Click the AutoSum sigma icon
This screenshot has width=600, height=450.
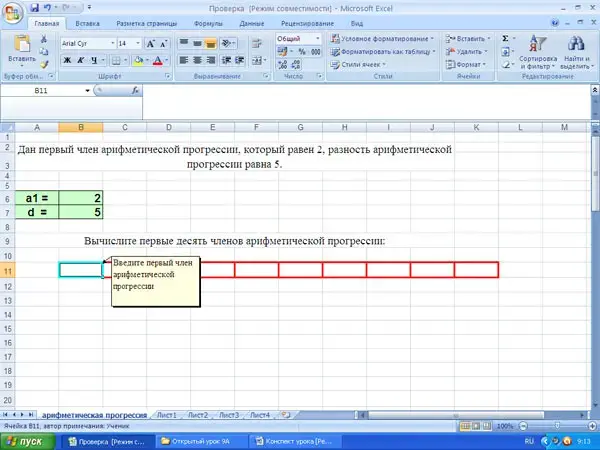505,38
